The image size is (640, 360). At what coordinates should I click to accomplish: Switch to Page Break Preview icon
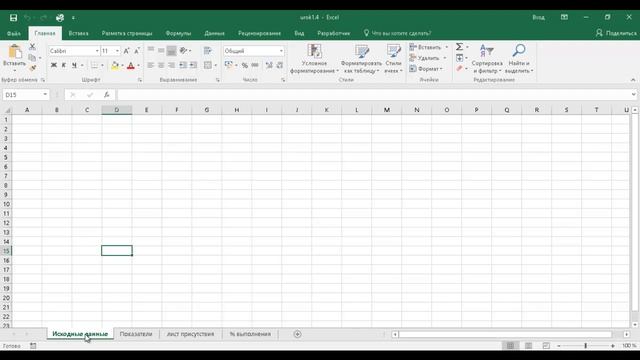546,346
